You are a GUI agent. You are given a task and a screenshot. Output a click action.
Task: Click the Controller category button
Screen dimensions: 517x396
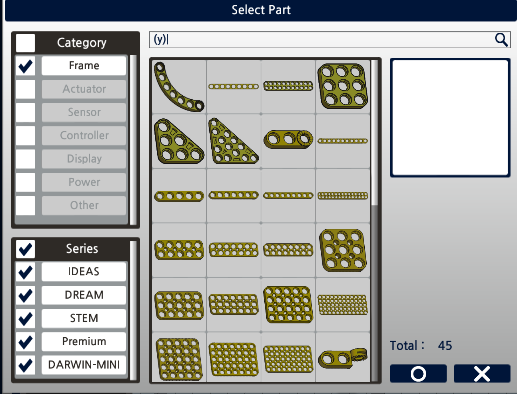click(84, 135)
